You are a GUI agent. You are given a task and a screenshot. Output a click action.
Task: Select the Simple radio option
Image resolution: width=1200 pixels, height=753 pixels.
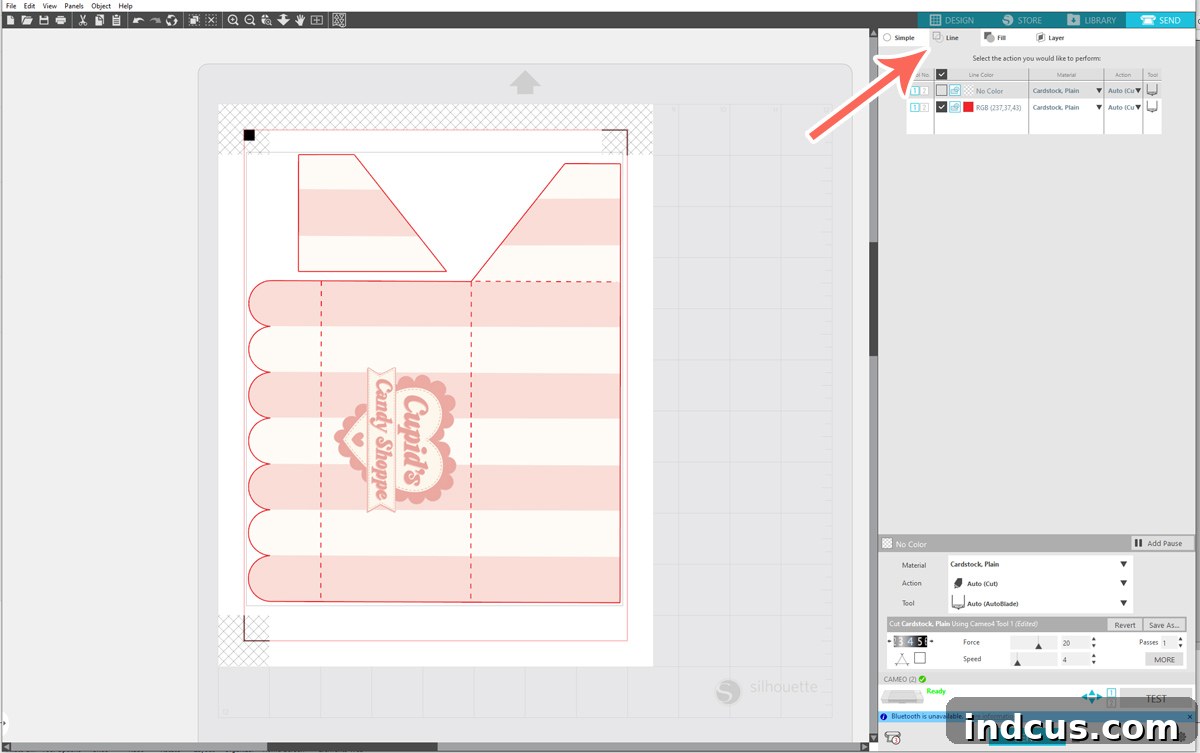coord(887,38)
